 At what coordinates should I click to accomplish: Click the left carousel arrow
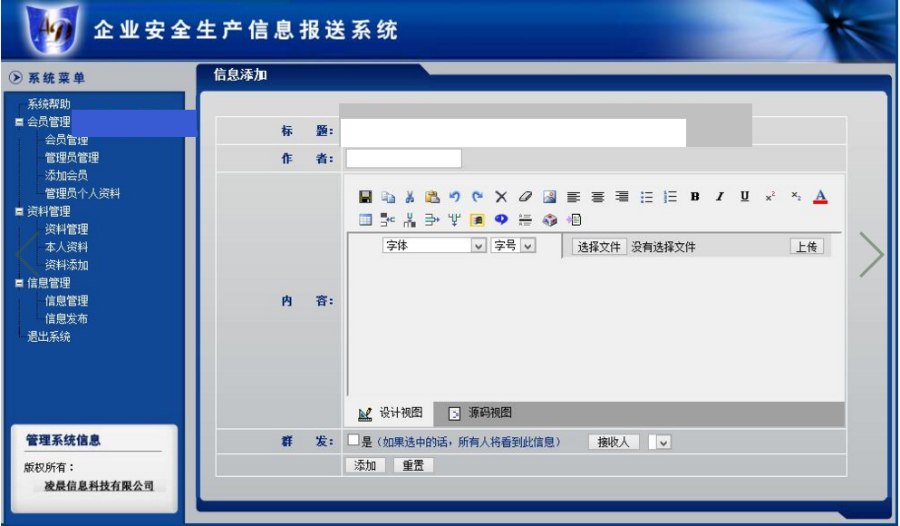click(26, 254)
